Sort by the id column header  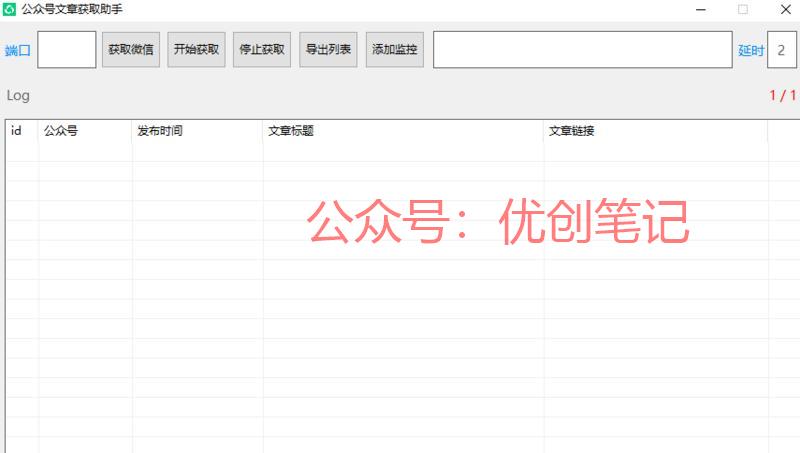22,131
